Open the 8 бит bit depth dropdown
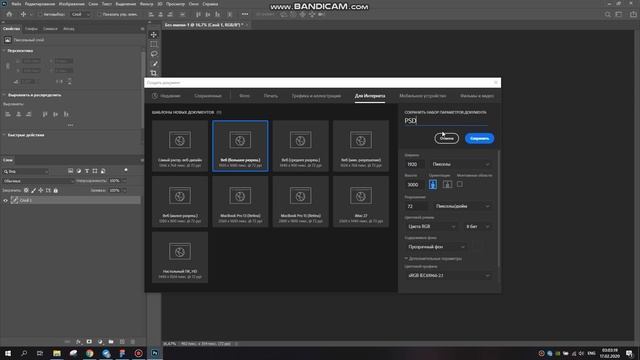640x360 pixels. 477,226
